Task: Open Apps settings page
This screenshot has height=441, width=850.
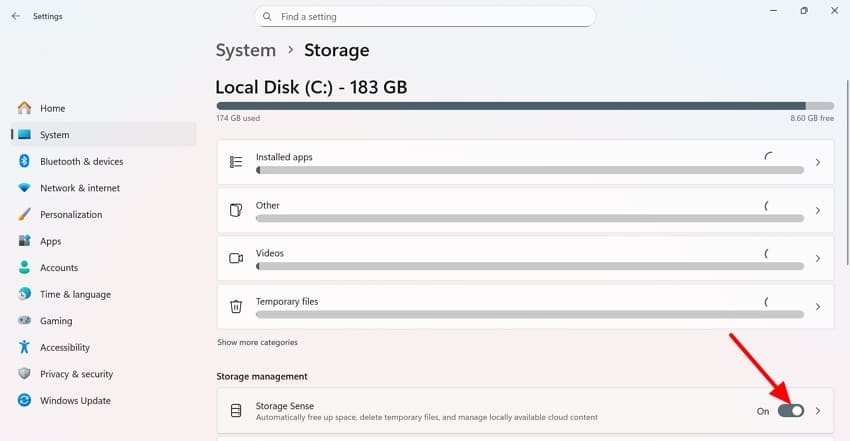Action: (104, 241)
